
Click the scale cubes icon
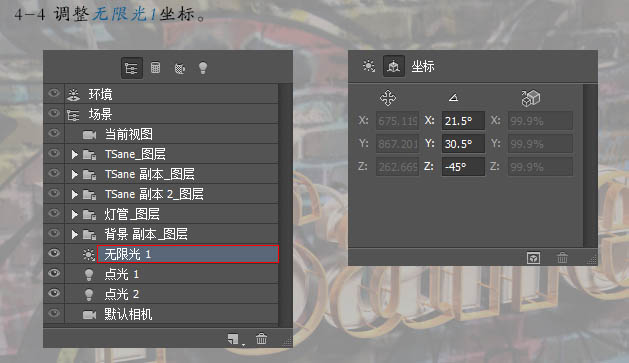pyautogui.click(x=530, y=98)
